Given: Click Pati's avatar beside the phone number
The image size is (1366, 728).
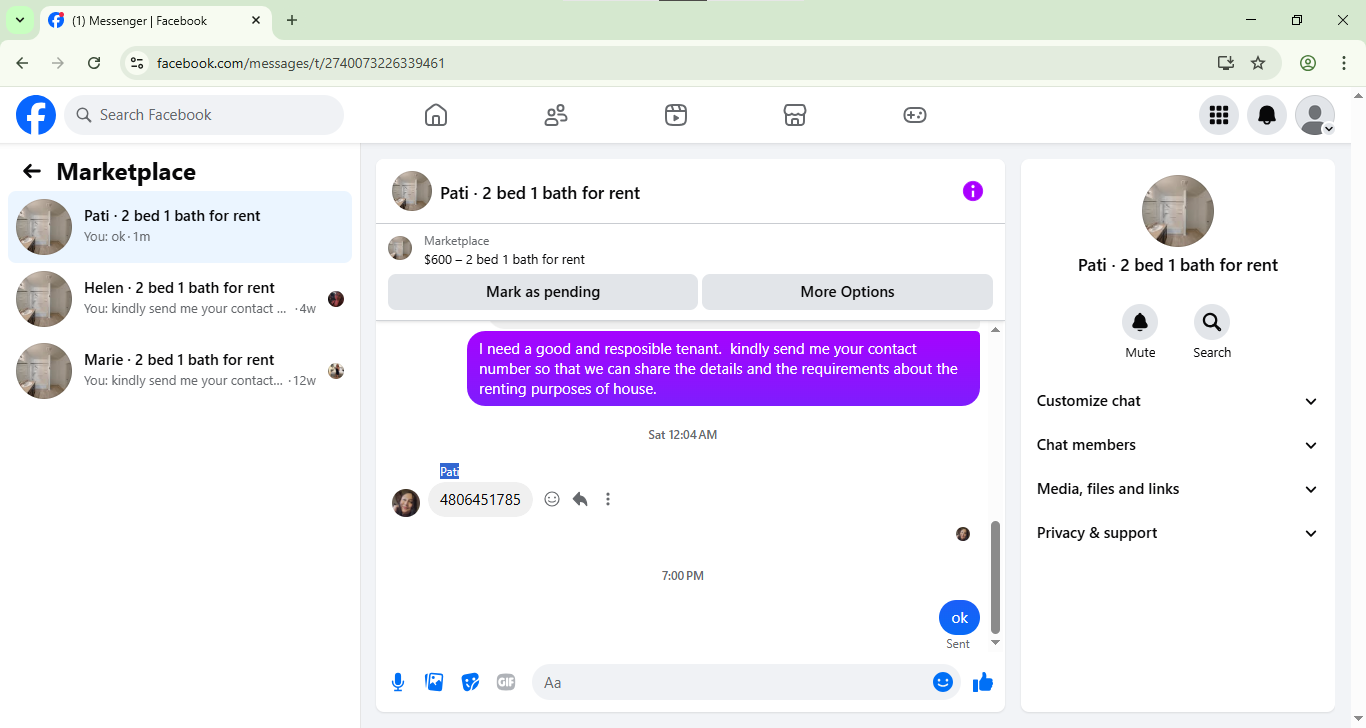Looking at the screenshot, I should point(406,503).
